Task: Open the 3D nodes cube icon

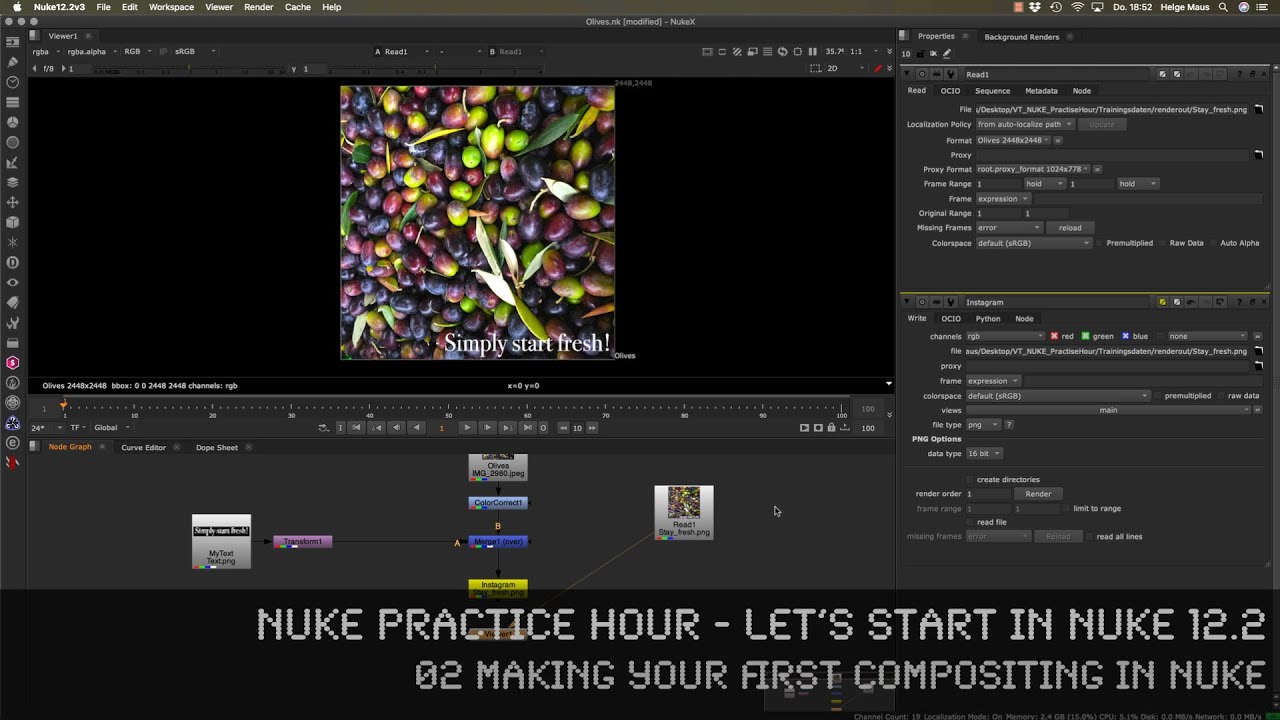Action: point(13,222)
